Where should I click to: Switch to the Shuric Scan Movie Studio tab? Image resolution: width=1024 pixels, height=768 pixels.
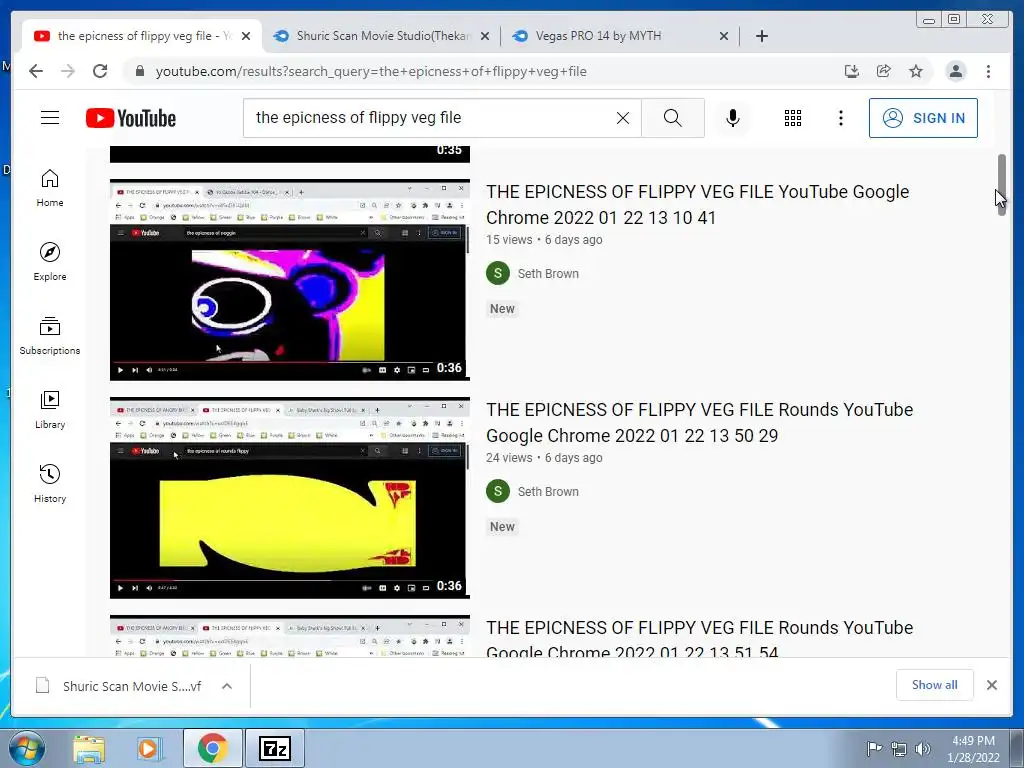click(x=382, y=36)
